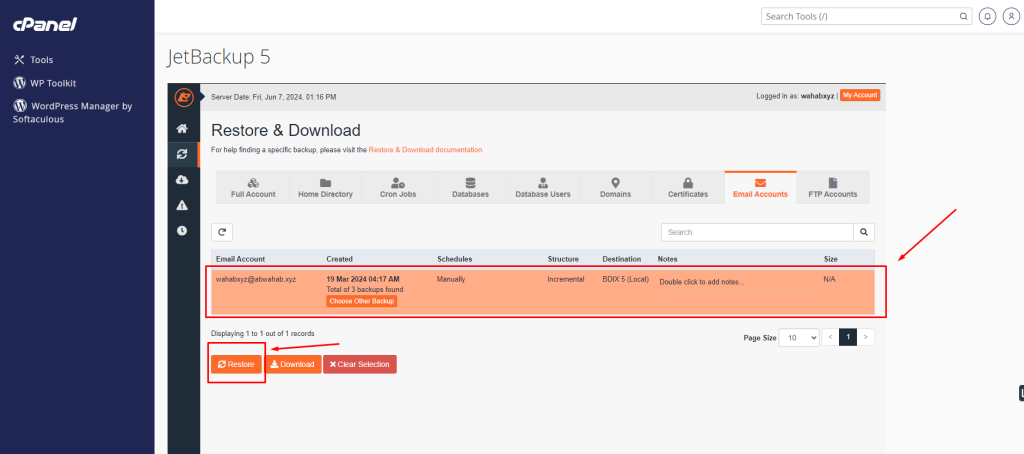This screenshot has width=1024, height=454.
Task: Click the refresh list icon button
Action: [x=224, y=232]
